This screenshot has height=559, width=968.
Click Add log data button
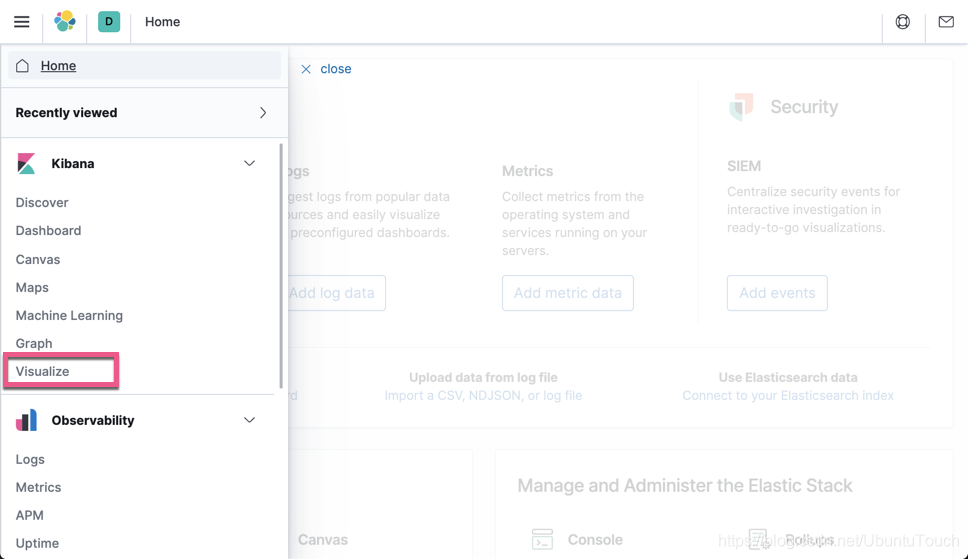pyautogui.click(x=336, y=293)
